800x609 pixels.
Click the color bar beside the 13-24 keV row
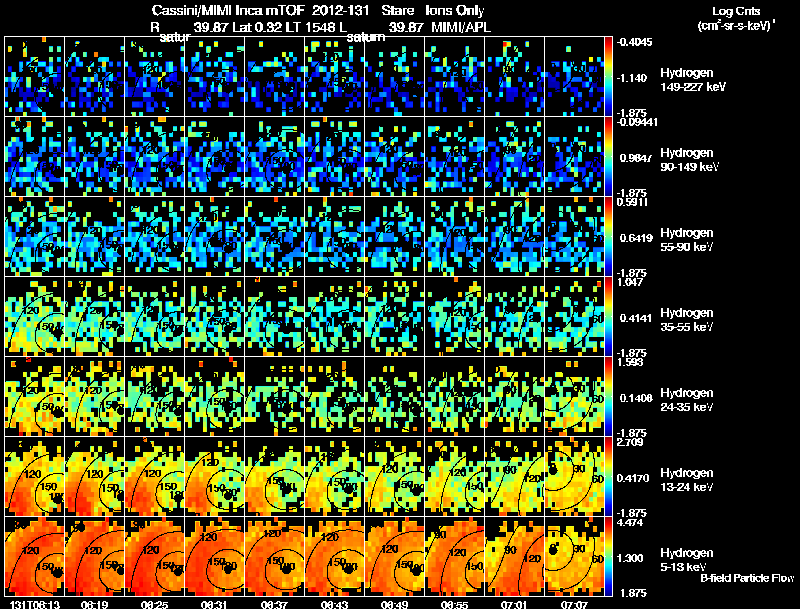click(x=608, y=477)
